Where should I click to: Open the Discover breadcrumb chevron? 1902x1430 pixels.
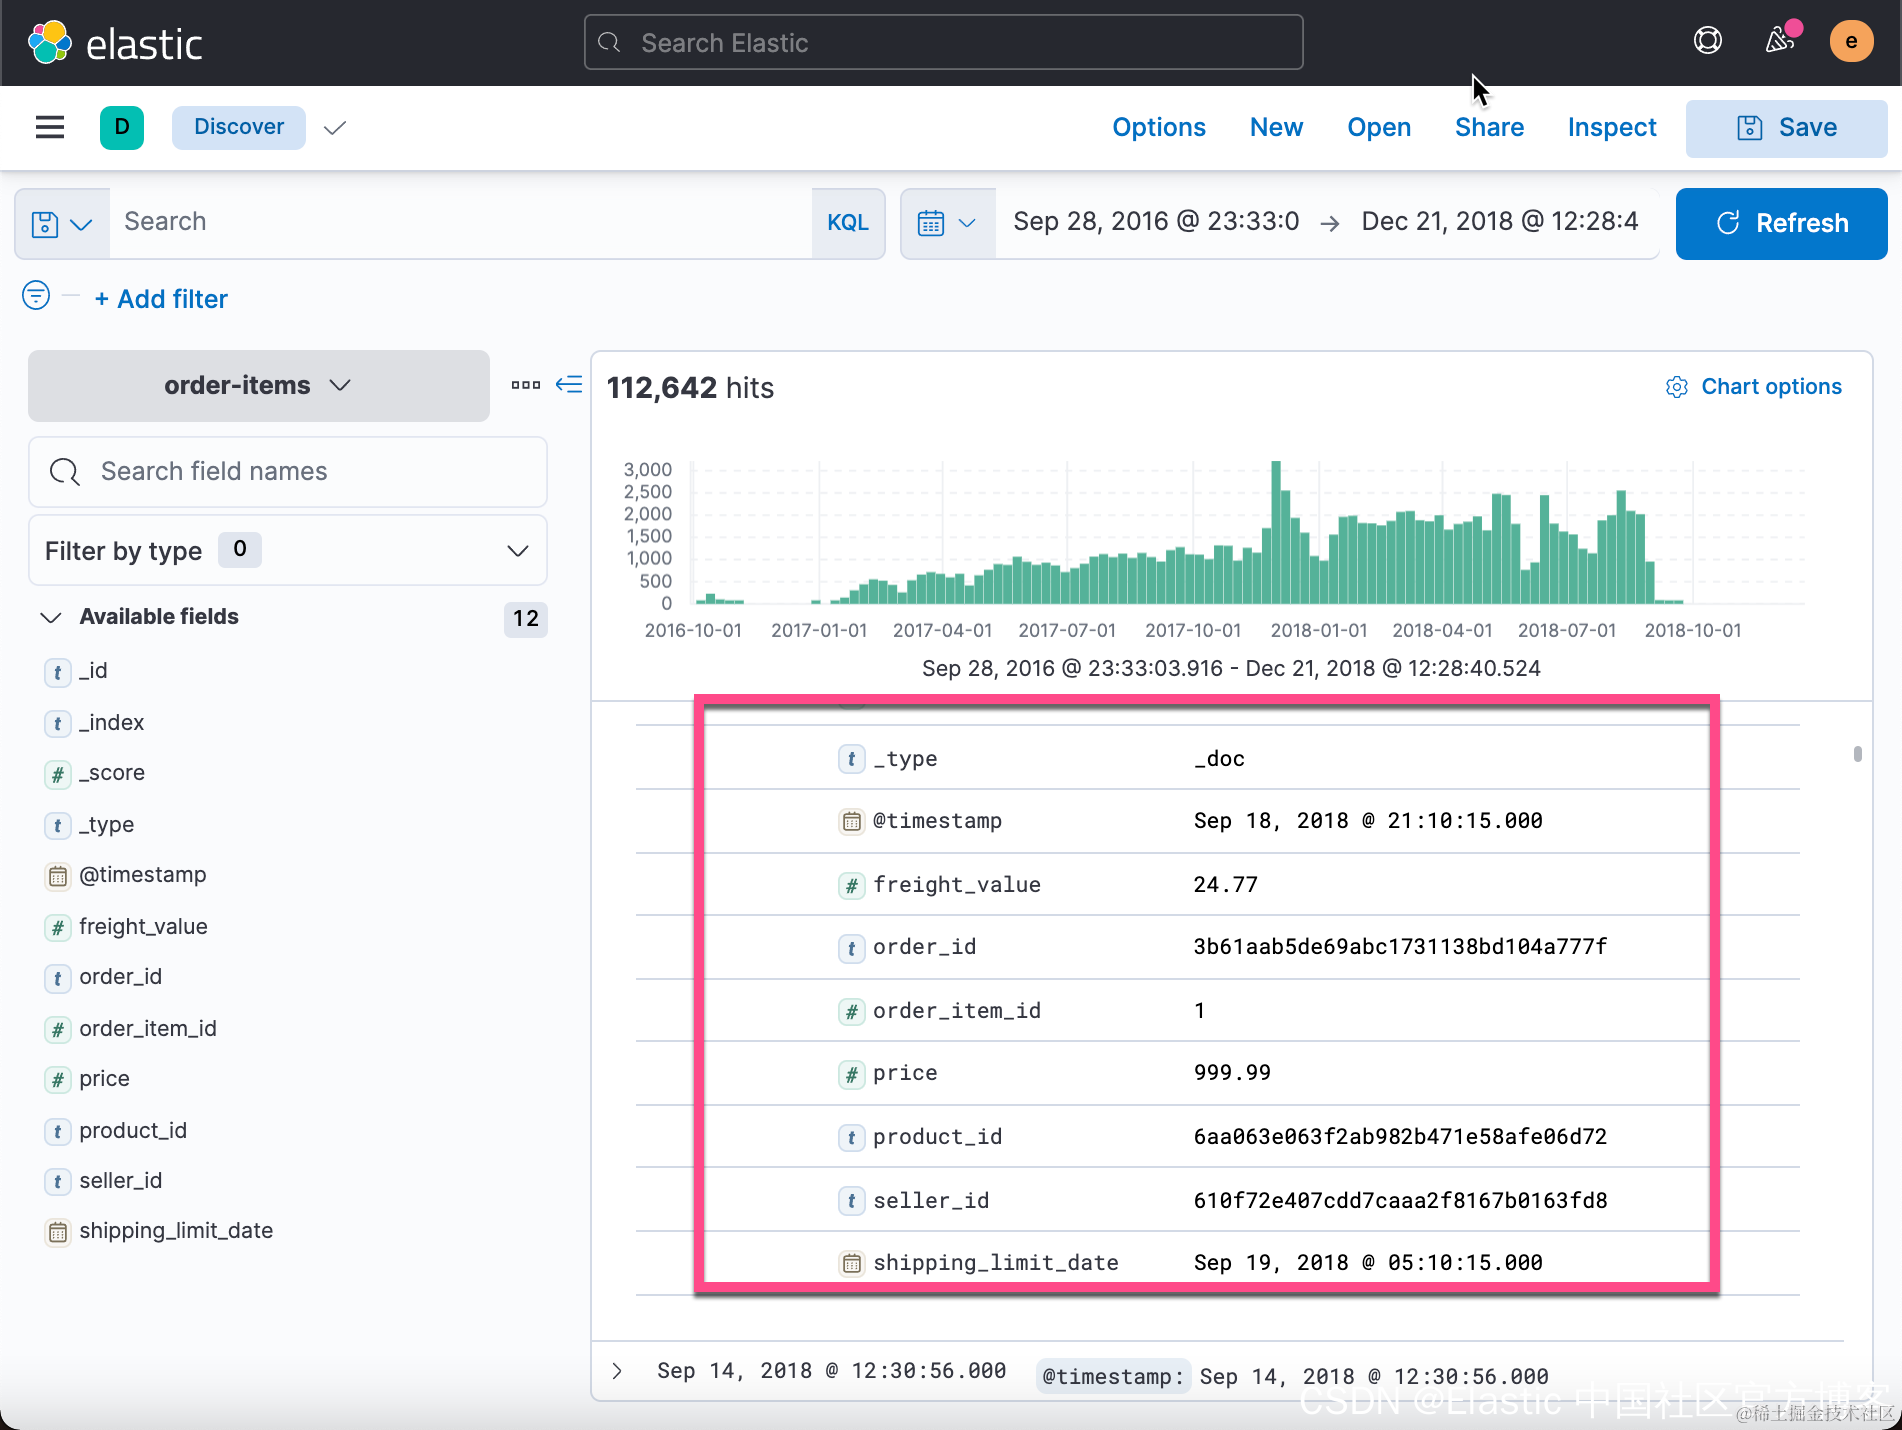335,128
